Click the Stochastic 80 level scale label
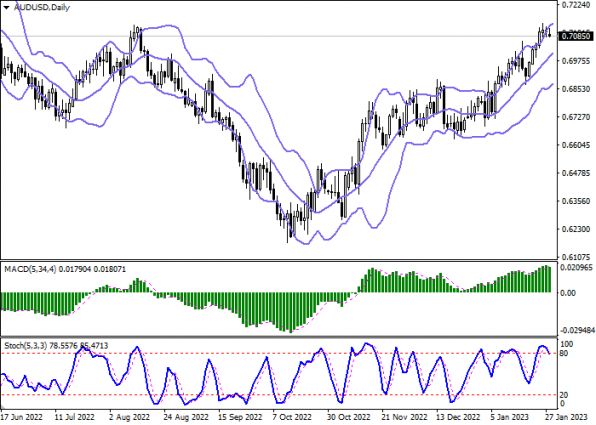The image size is (596, 425). point(564,354)
